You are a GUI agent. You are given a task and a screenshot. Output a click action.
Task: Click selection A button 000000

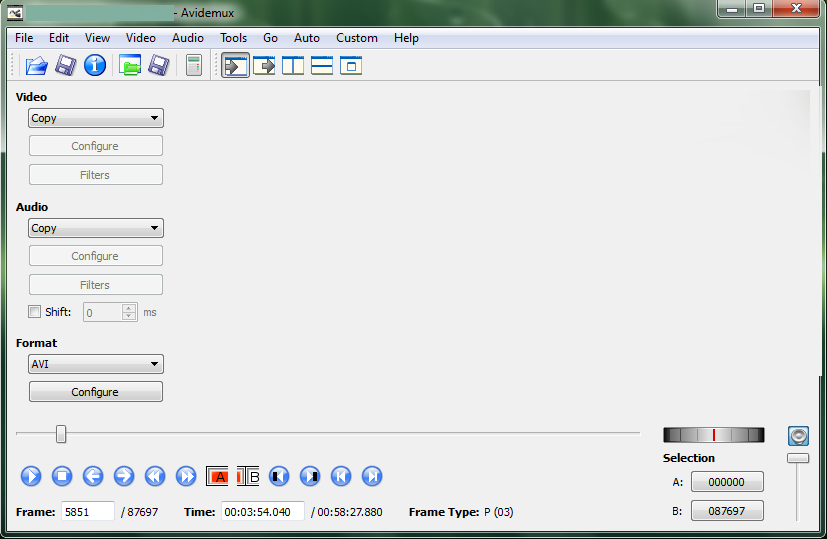[727, 482]
